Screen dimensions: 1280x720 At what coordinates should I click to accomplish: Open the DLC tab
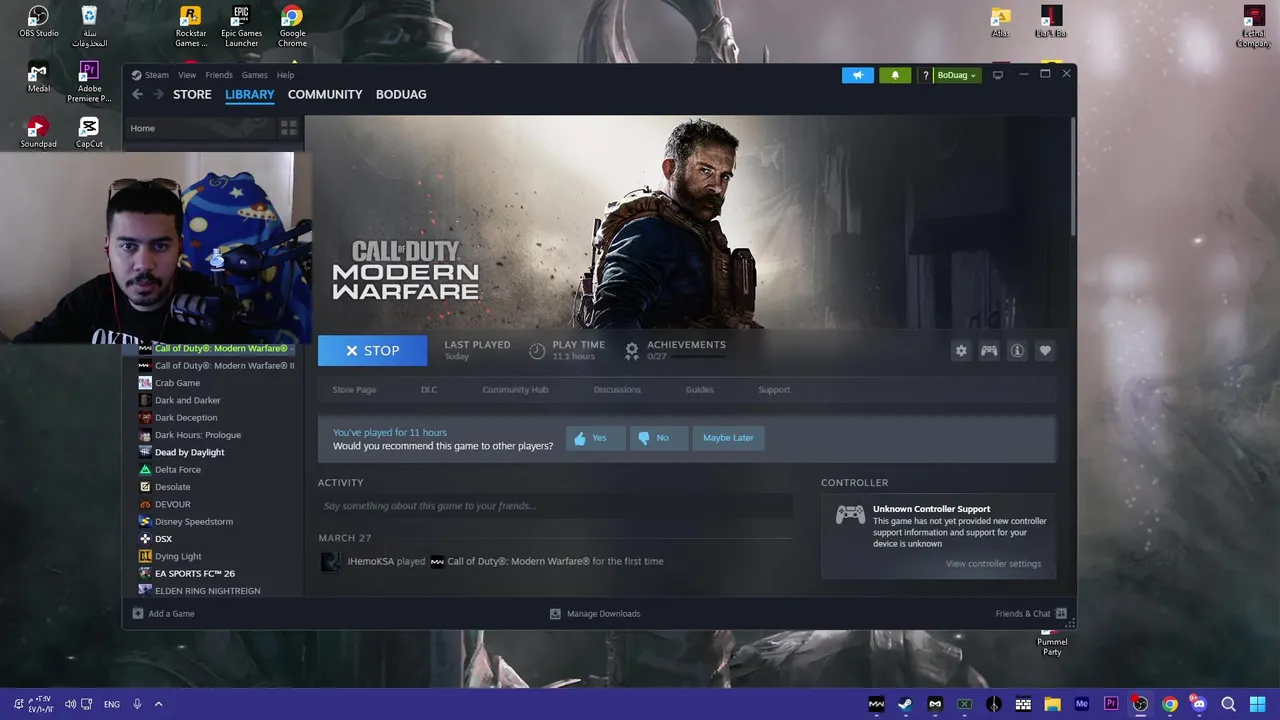click(x=429, y=390)
